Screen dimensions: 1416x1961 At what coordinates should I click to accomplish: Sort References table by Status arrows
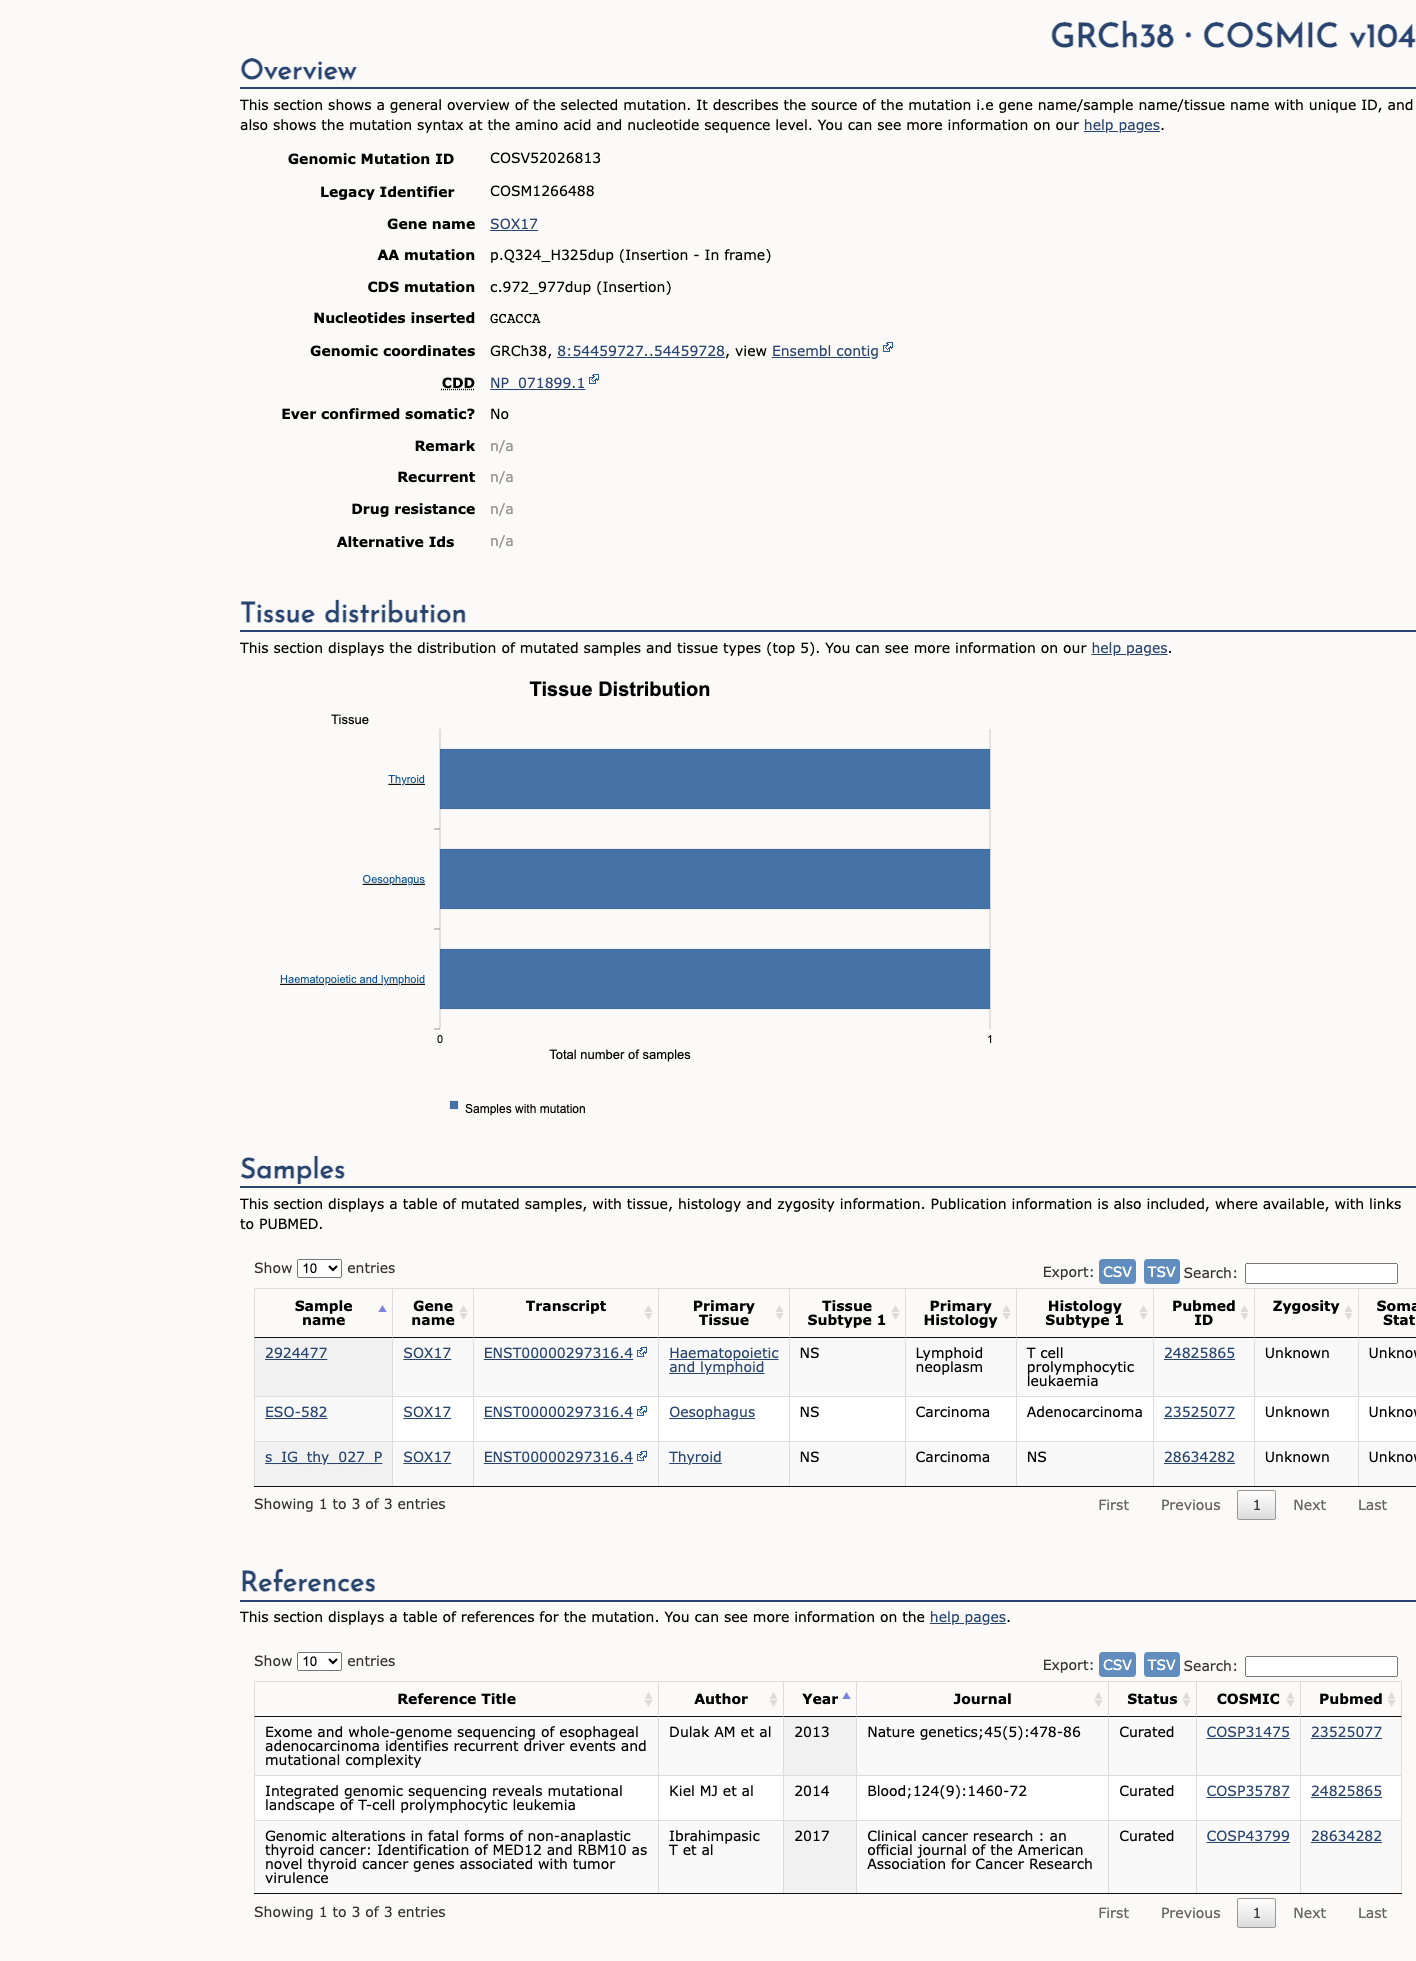[x=1186, y=1699]
